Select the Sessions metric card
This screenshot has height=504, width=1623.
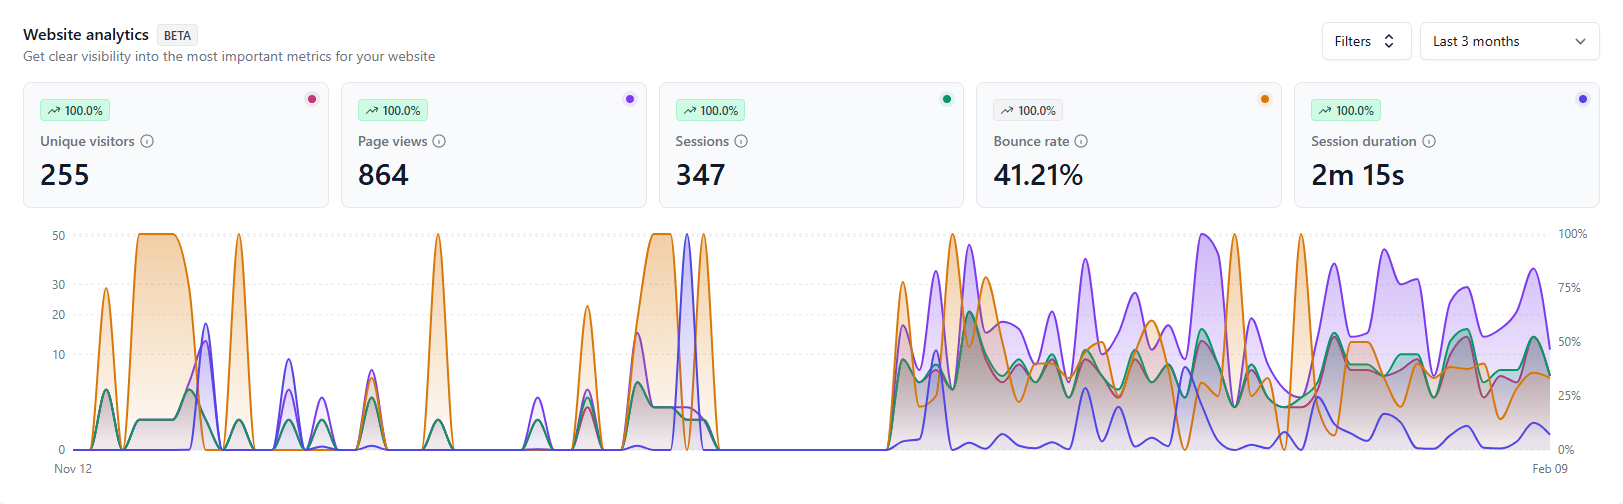pos(811,145)
